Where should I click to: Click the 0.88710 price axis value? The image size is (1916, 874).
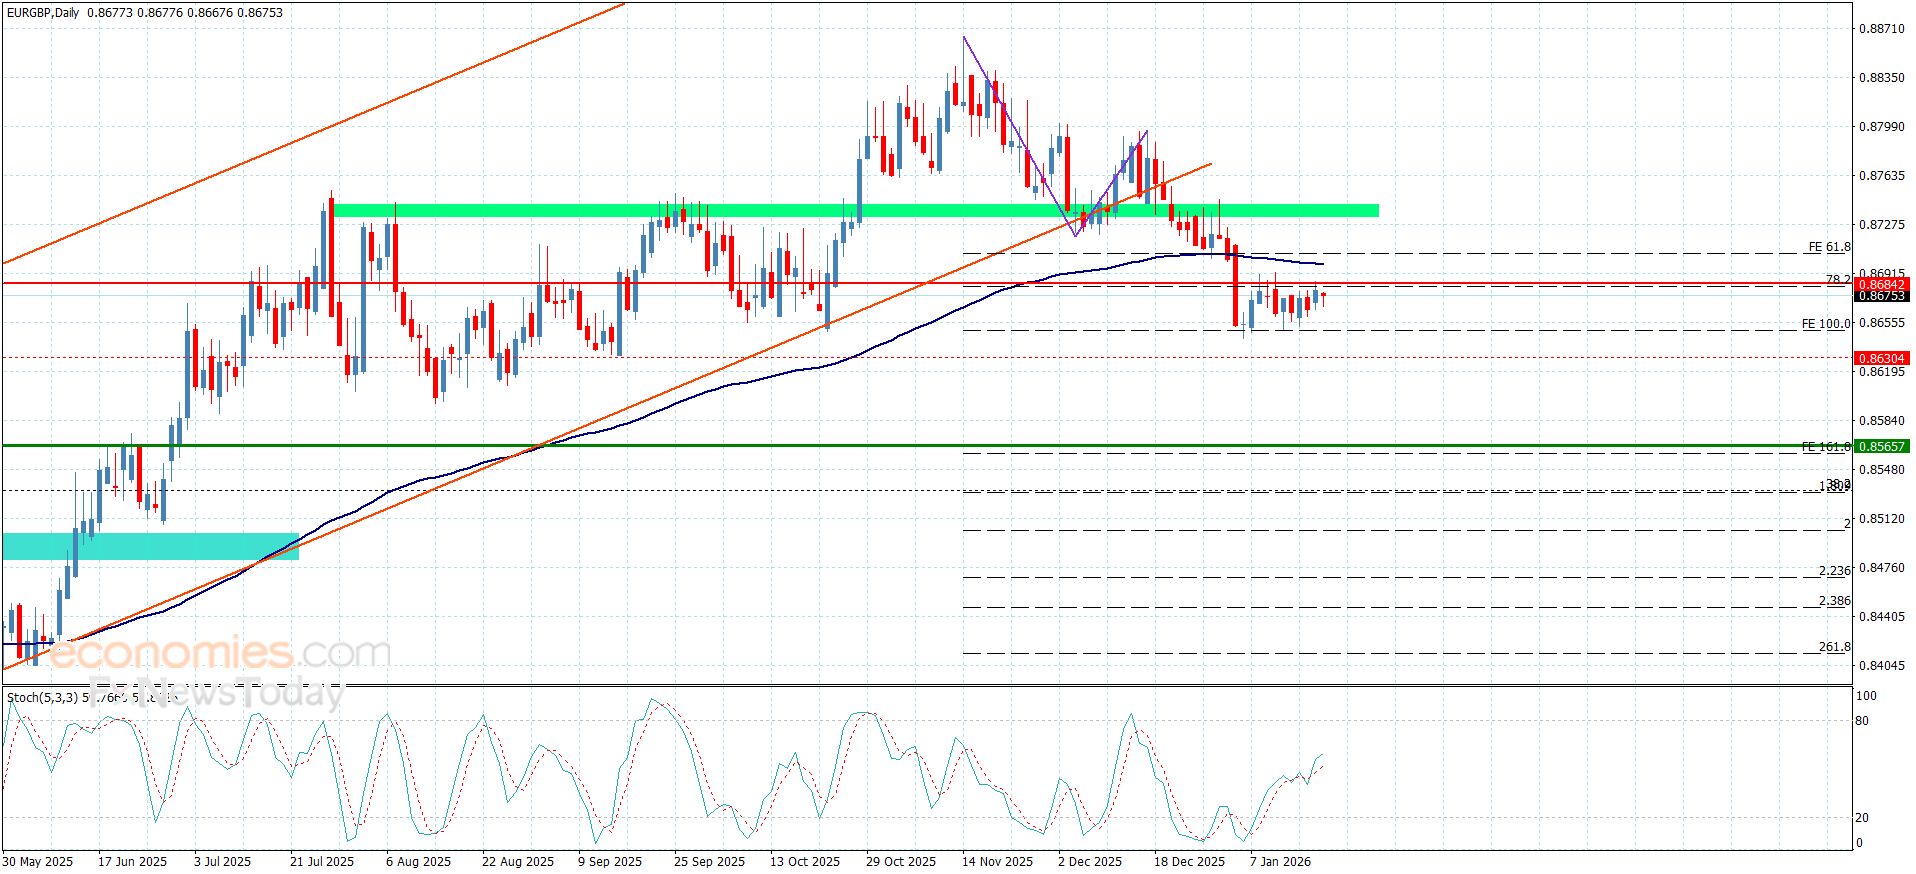pyautogui.click(x=1881, y=29)
